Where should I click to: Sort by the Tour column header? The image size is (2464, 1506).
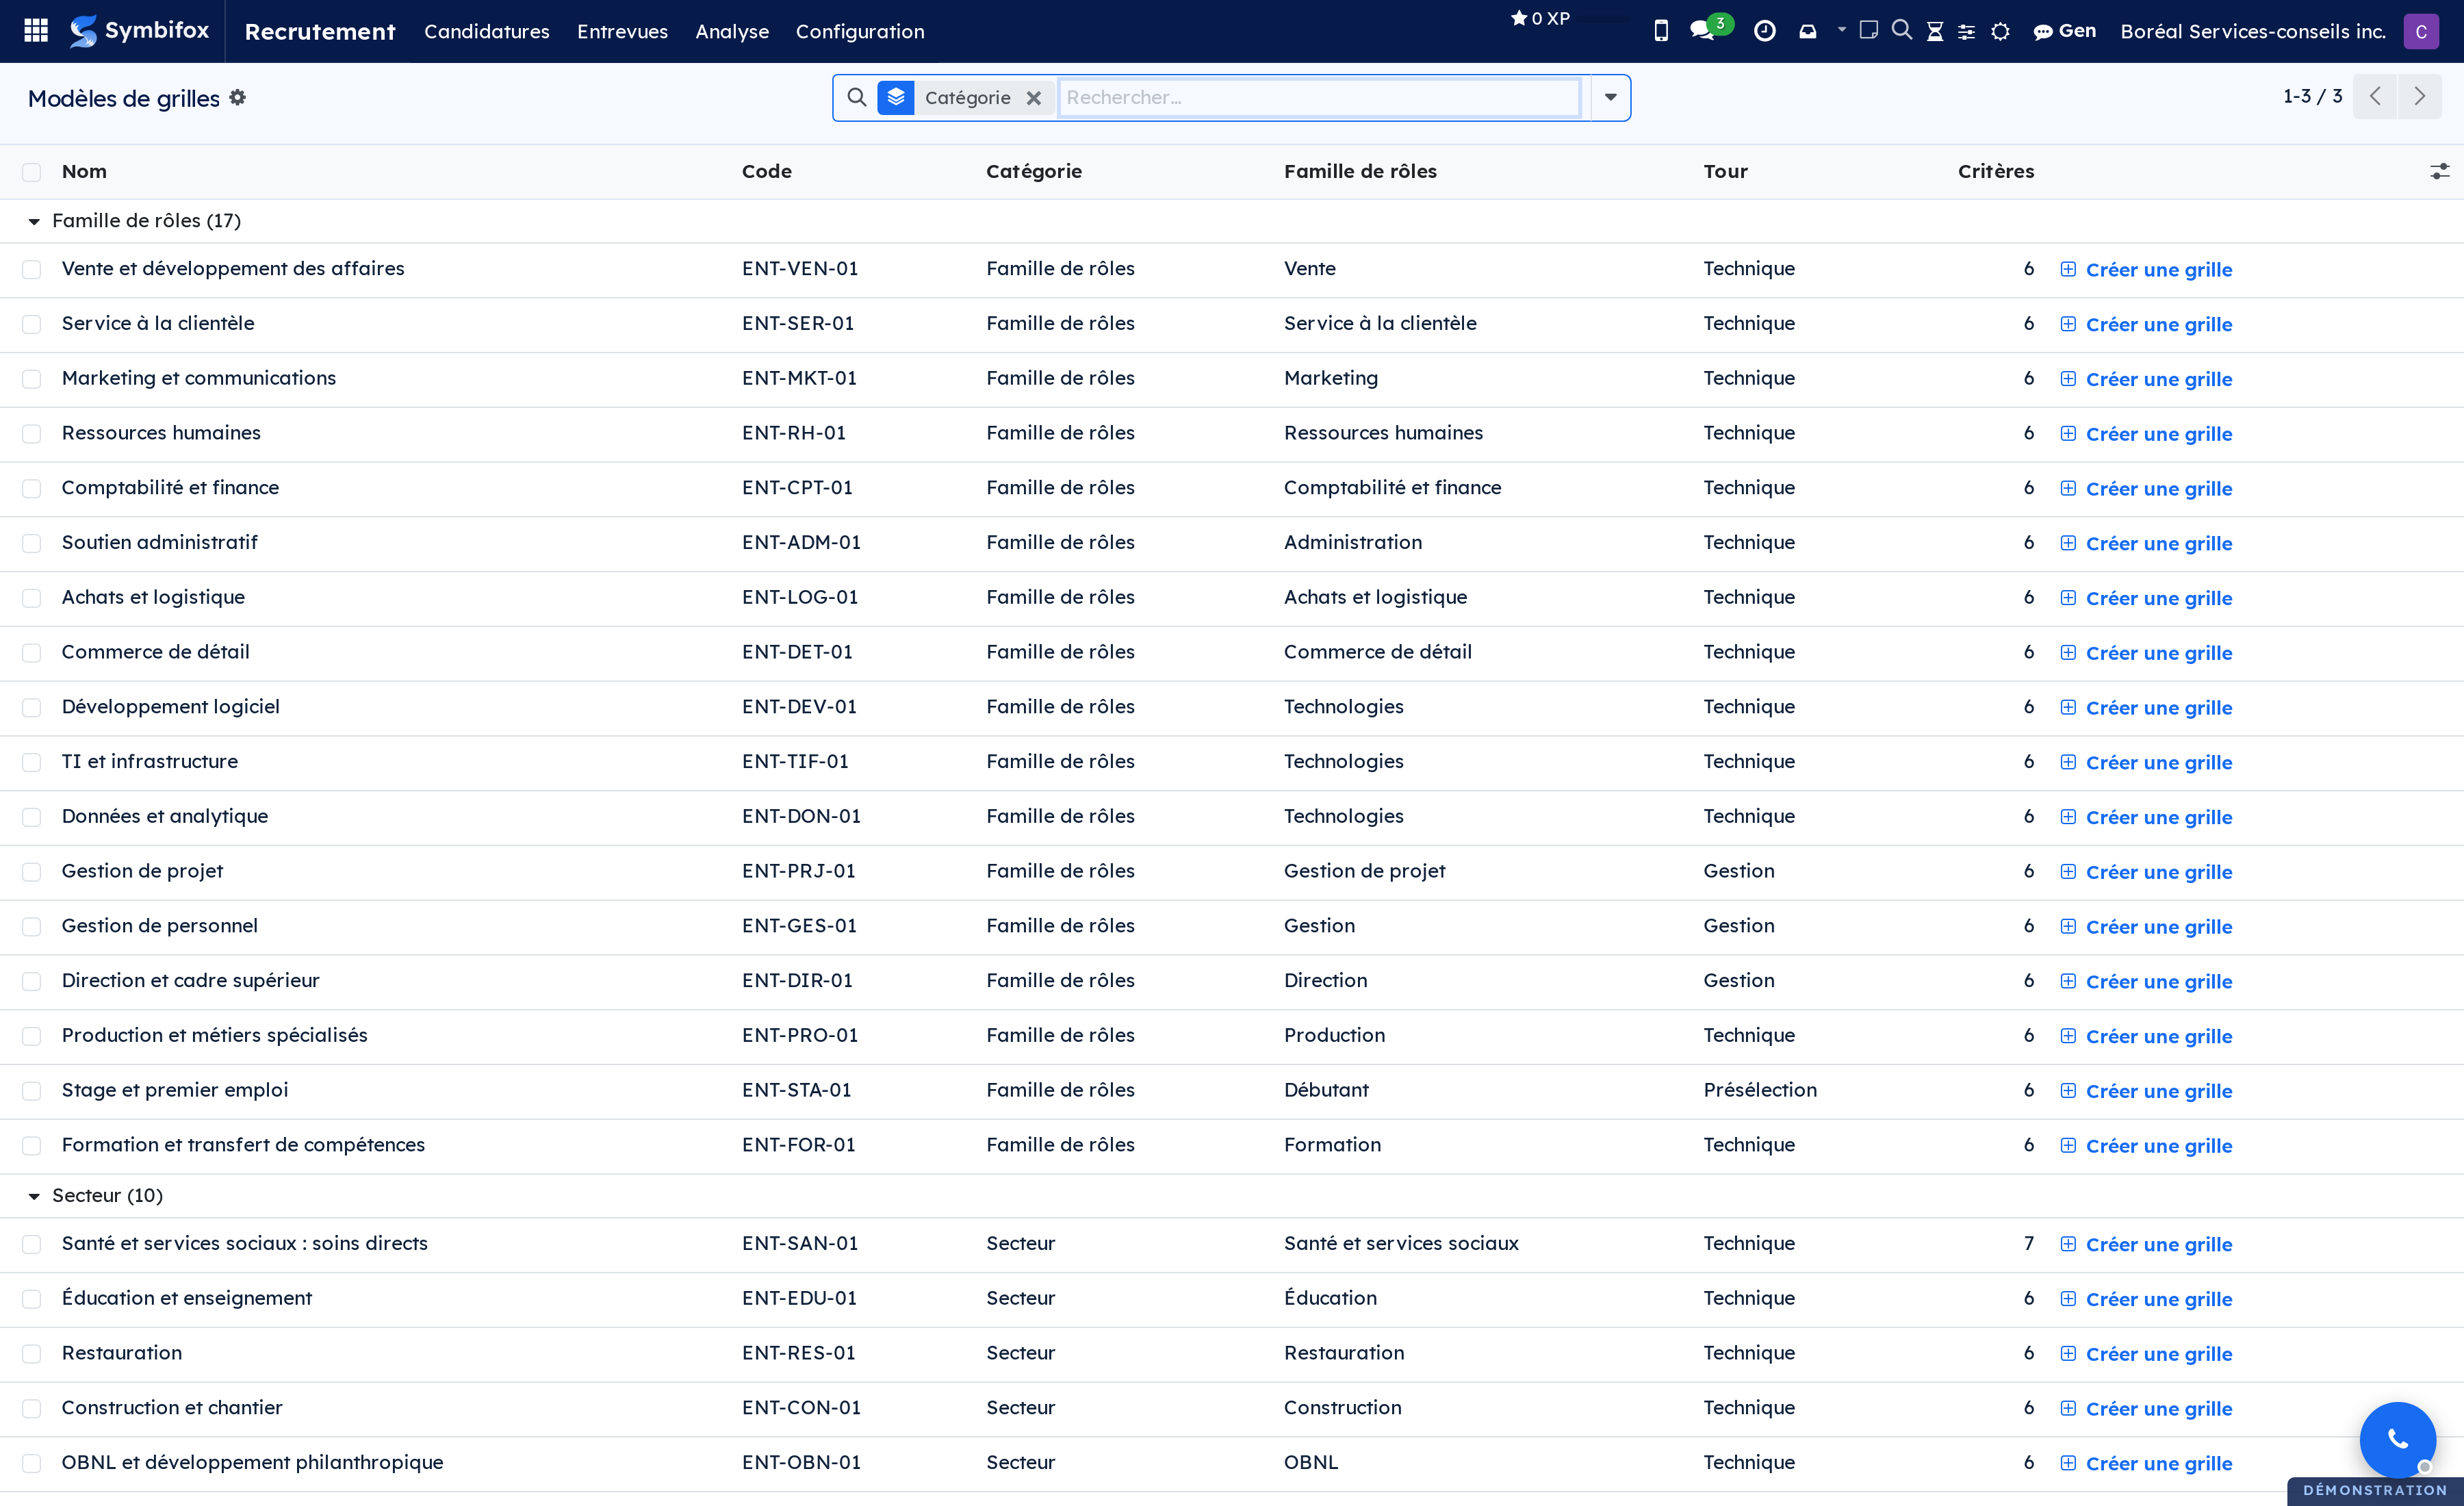pyautogui.click(x=1725, y=171)
